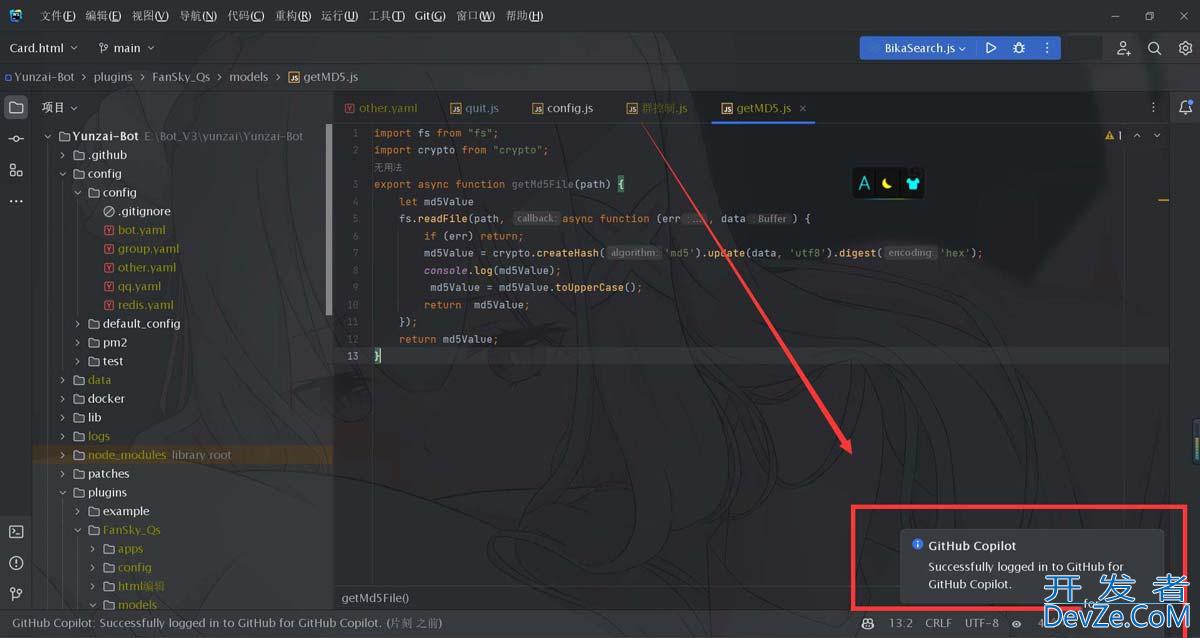
Task: Click the cyan letter A widget icon
Action: pos(864,183)
